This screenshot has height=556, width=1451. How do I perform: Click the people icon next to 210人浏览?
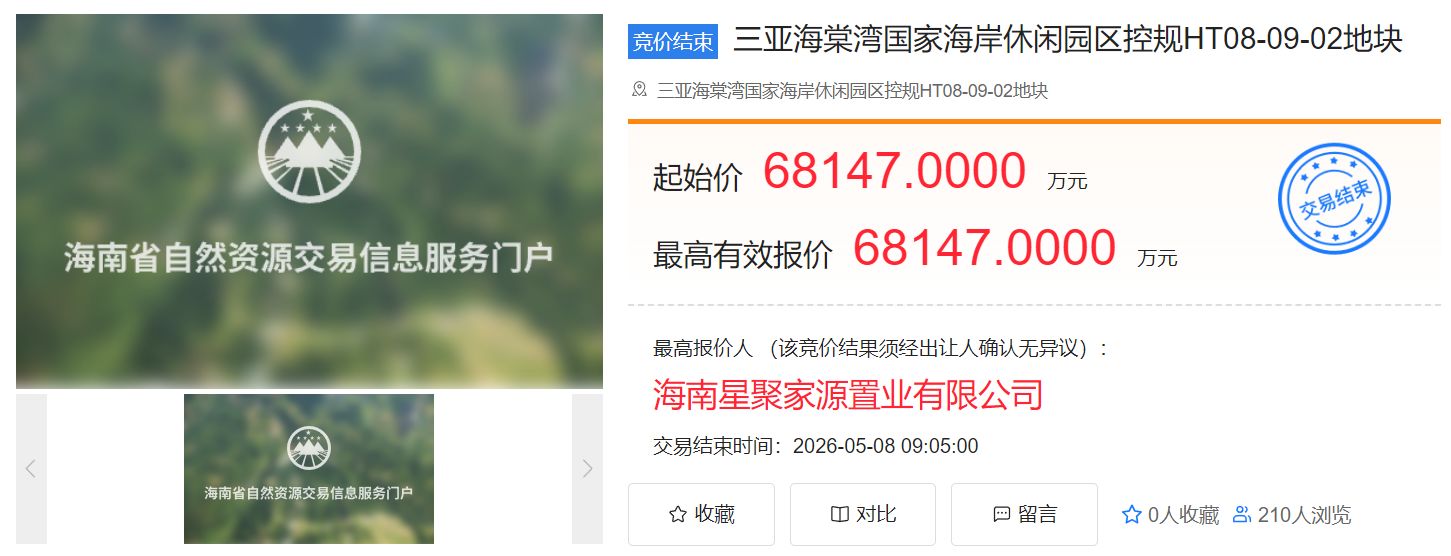[x=1242, y=515]
